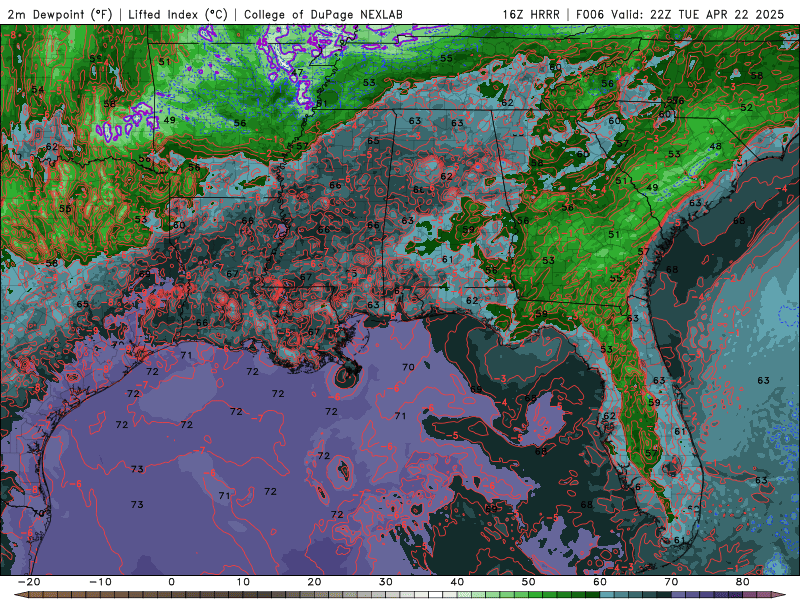This screenshot has height=600, width=800.
Task: Click the 'F006 Valid: 22Z TUE APR 22 2025' text
Action: (x=680, y=14)
